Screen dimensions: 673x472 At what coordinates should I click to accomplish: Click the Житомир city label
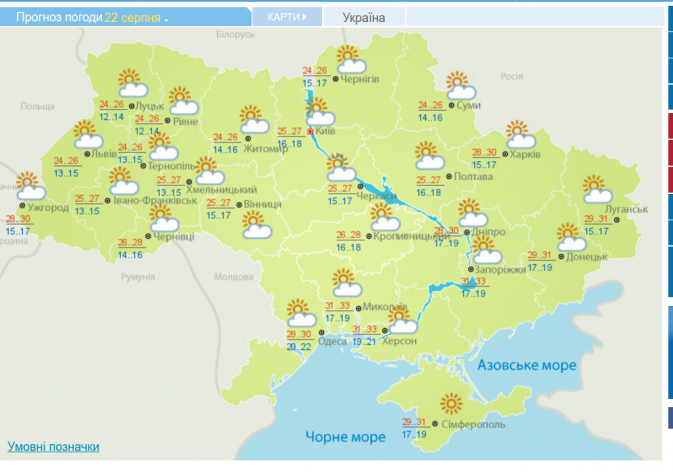(265, 150)
